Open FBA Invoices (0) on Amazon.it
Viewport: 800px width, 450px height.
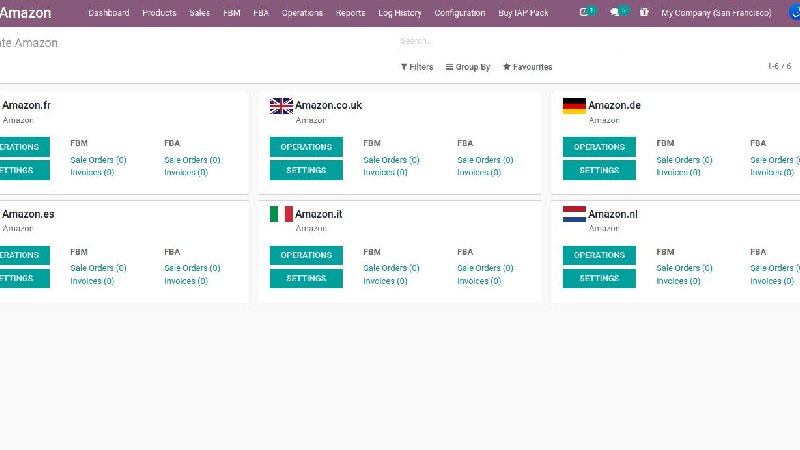click(479, 281)
